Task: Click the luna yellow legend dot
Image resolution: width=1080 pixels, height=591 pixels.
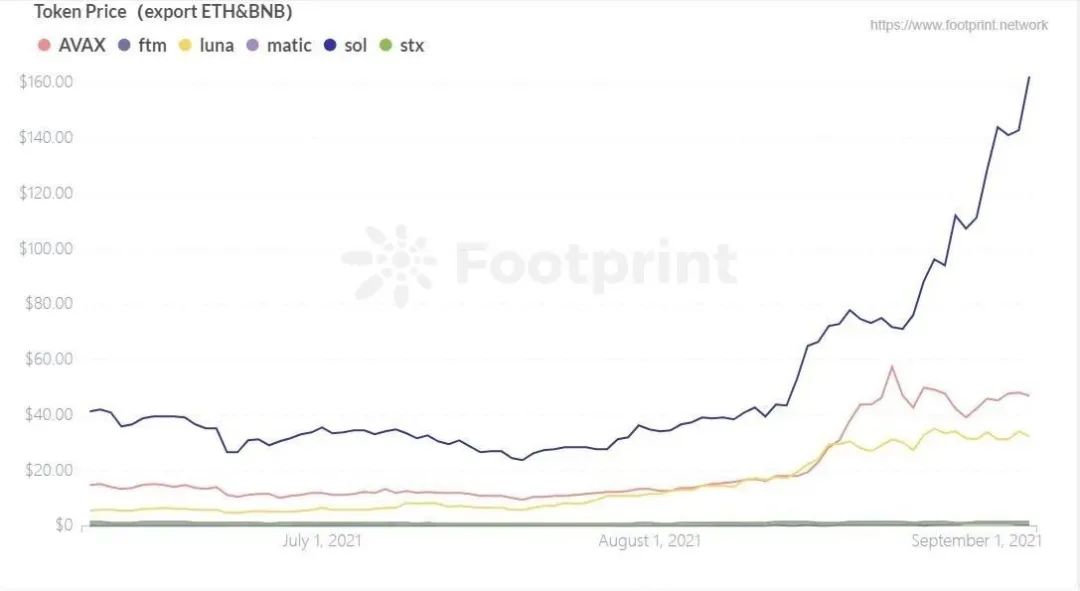Action: tap(185, 45)
